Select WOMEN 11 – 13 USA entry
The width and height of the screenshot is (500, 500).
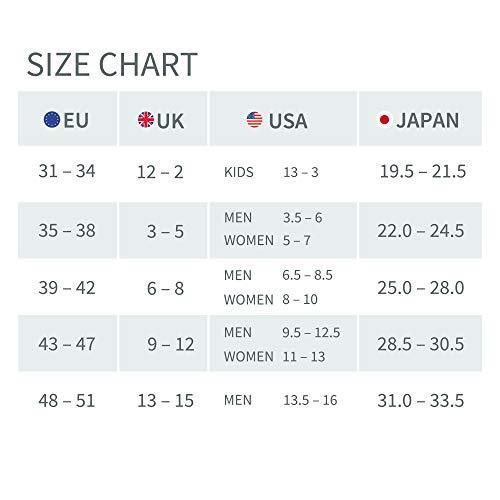[x=275, y=357]
